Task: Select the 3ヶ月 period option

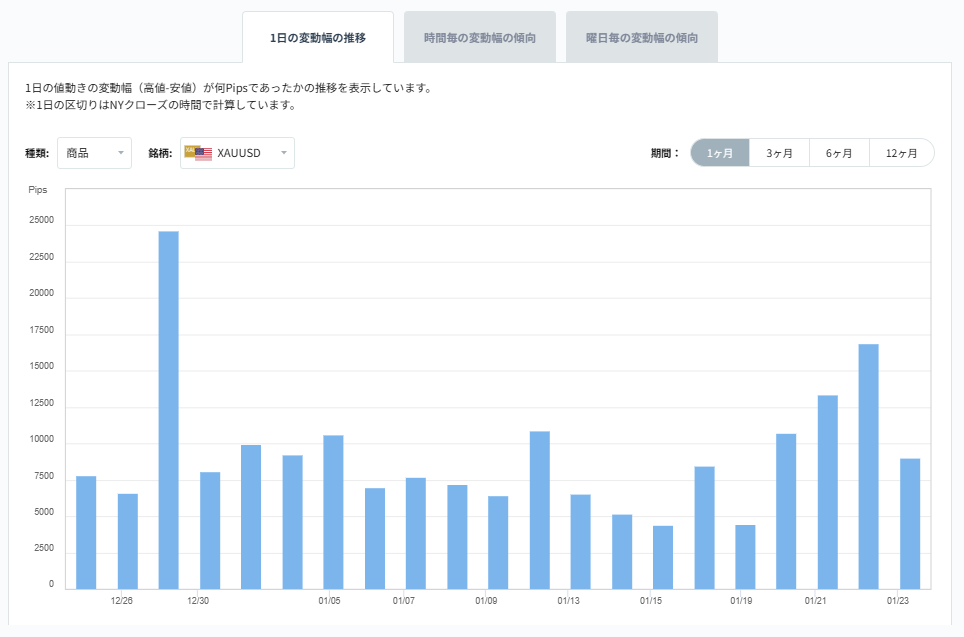Action: tap(779, 152)
